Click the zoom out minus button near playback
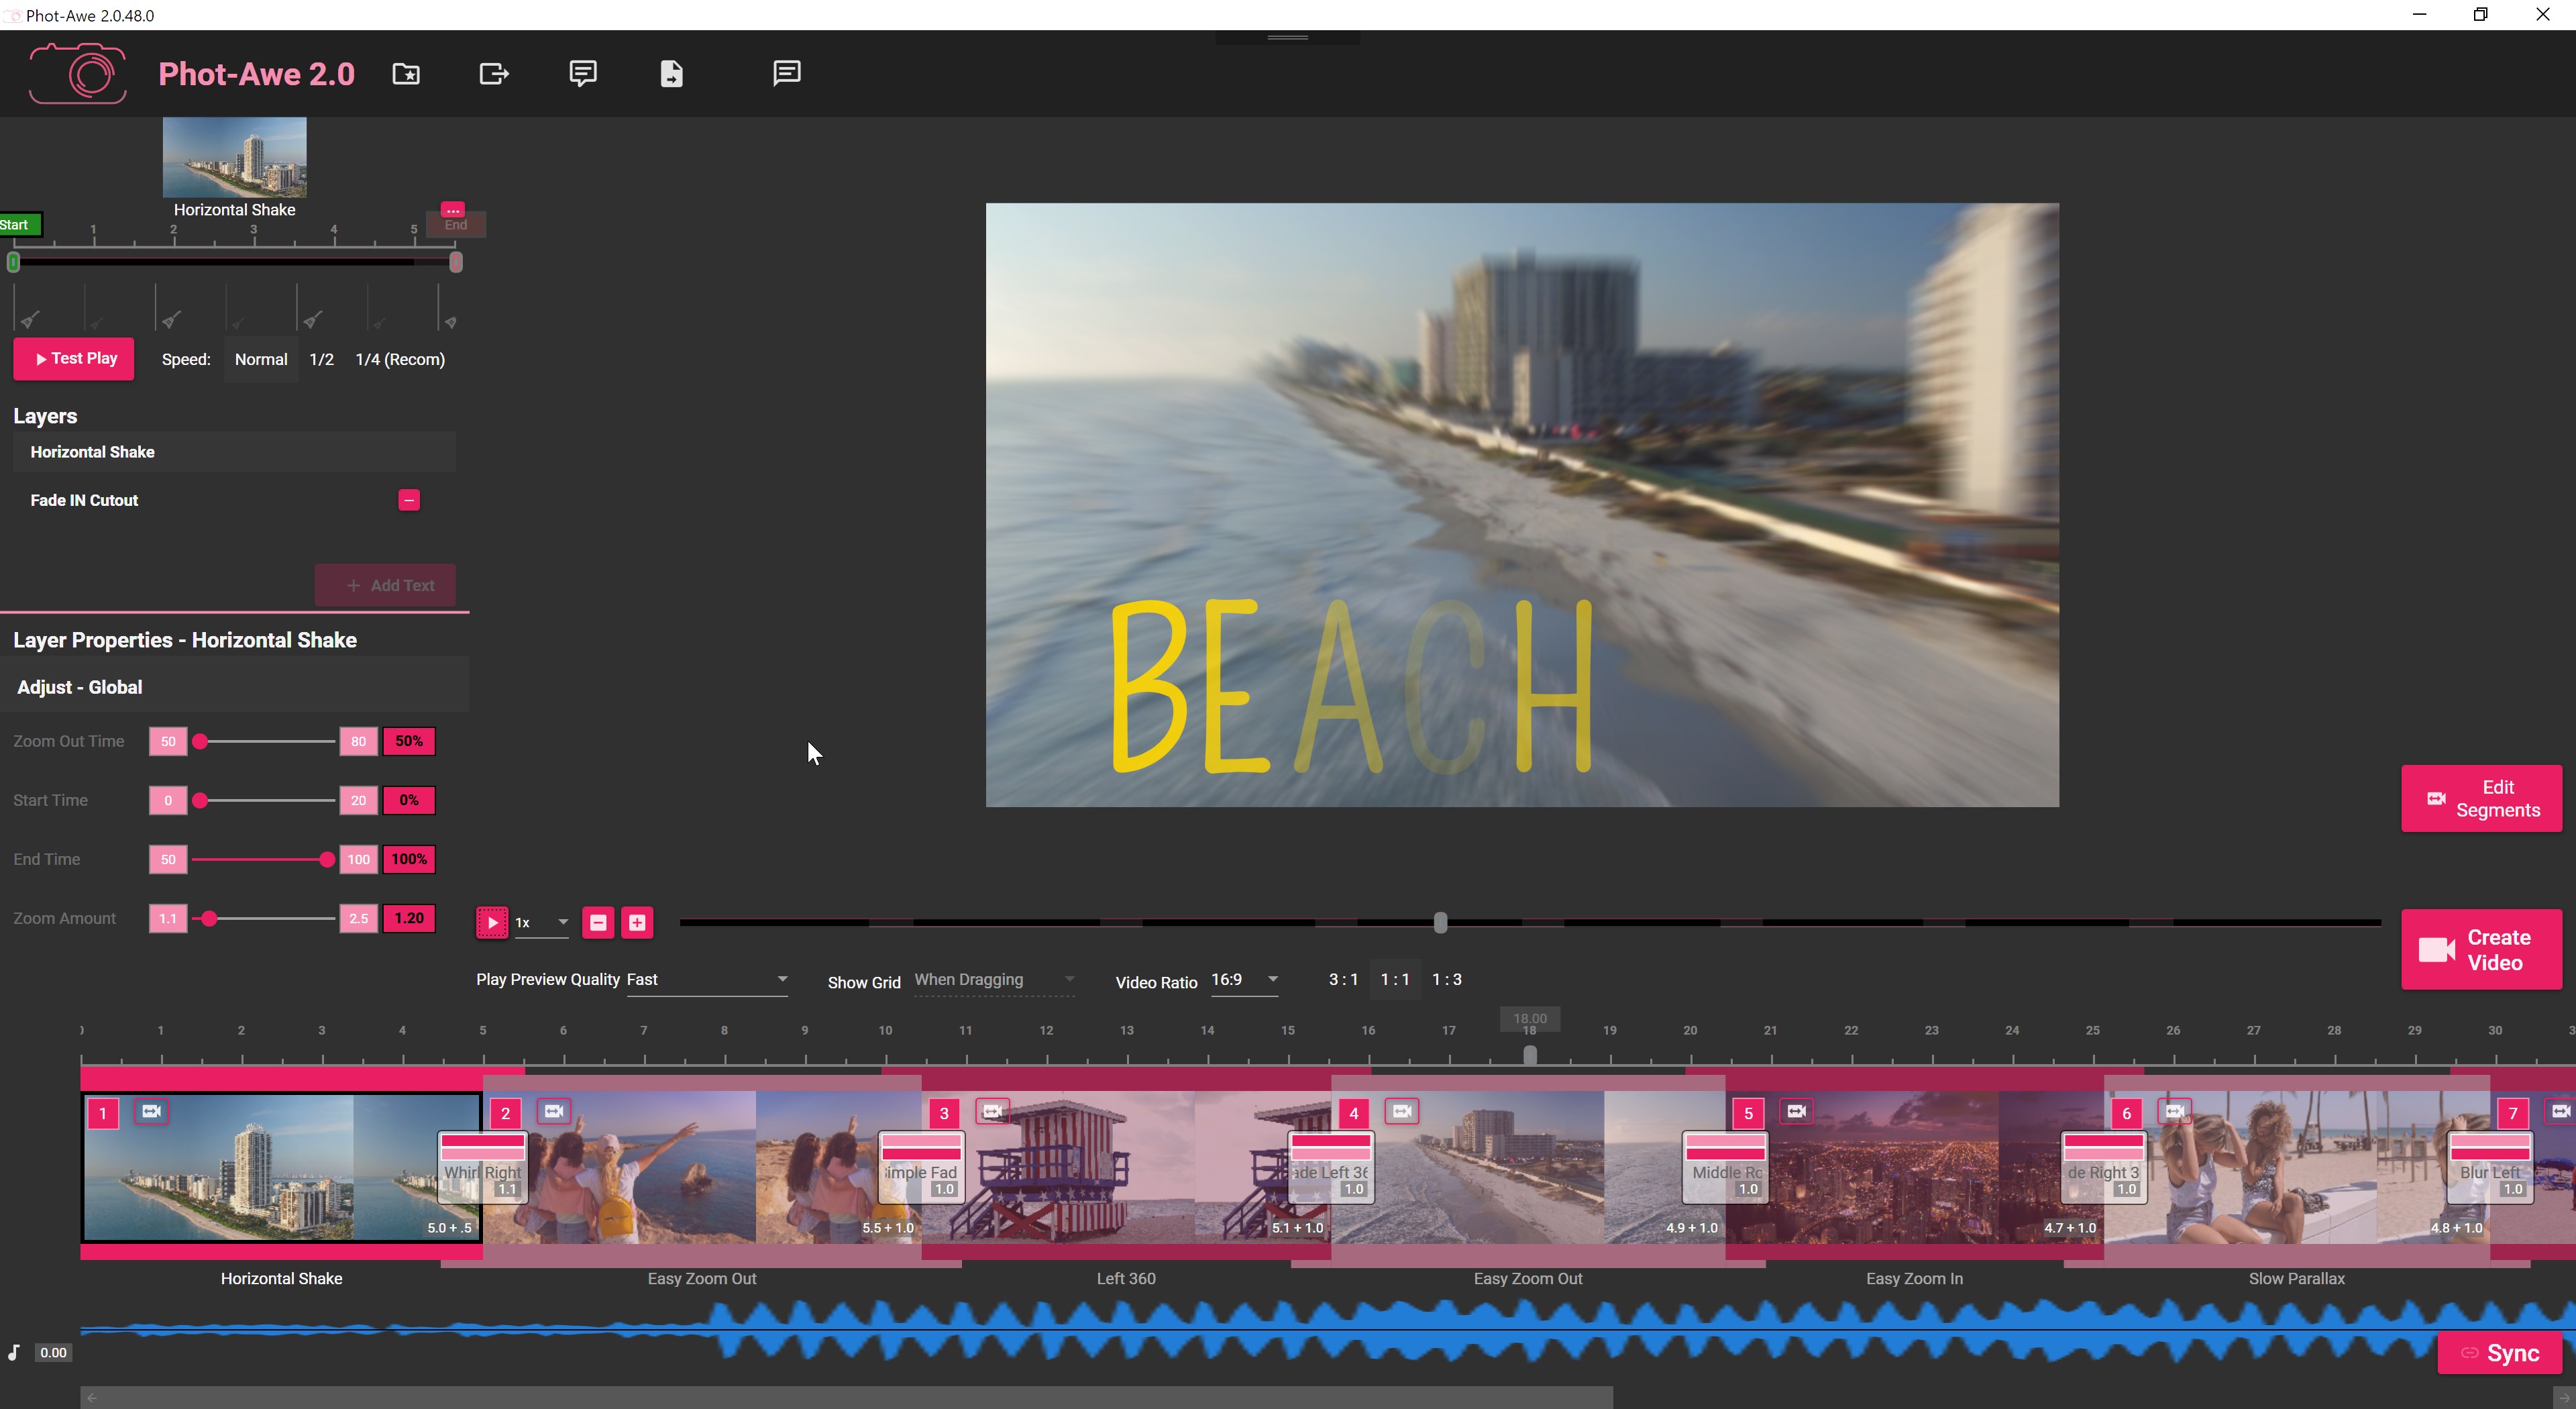Viewport: 2576px width, 1409px height. tap(598, 922)
